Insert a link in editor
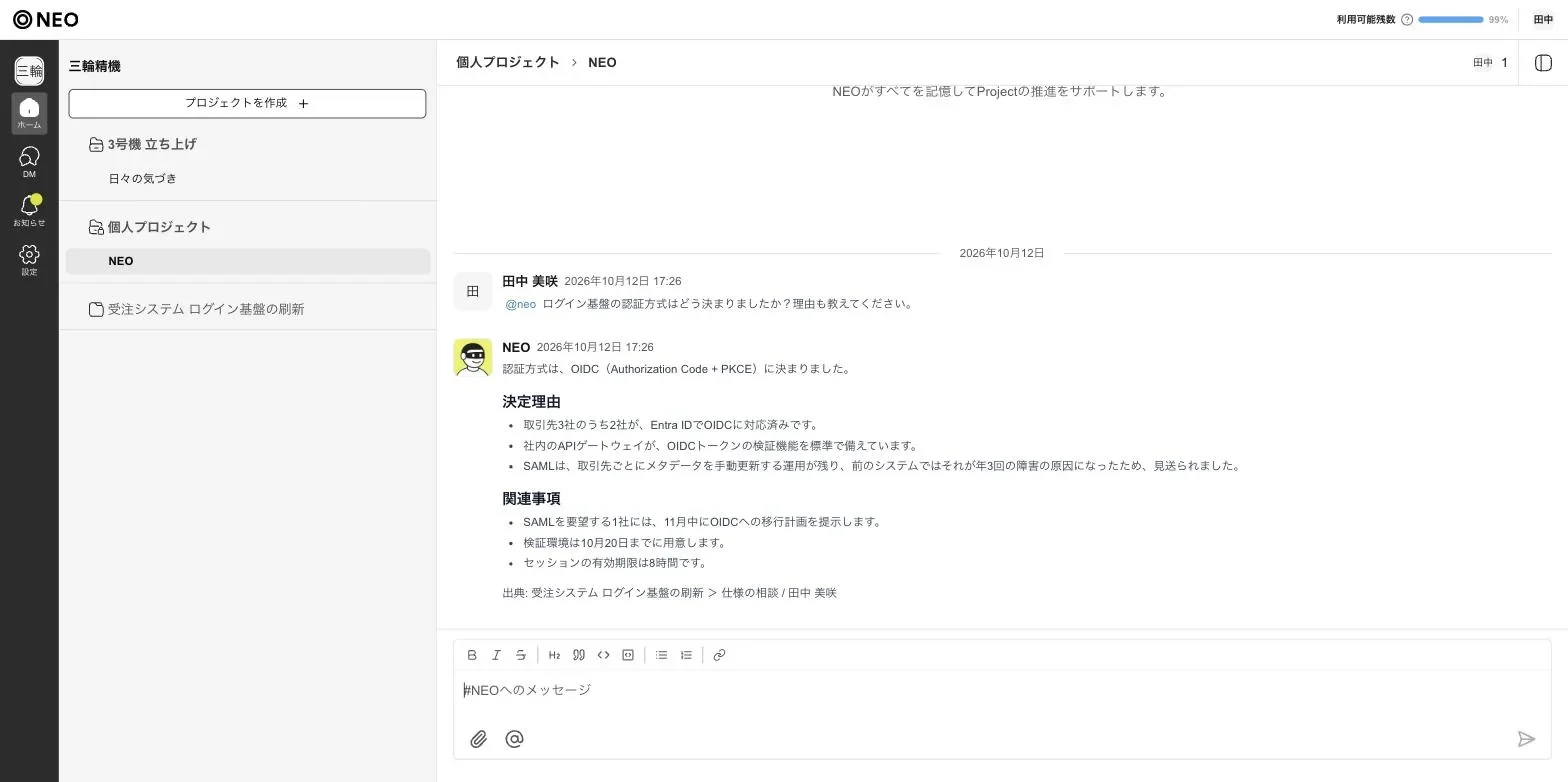This screenshot has width=1568, height=782. pyautogui.click(x=719, y=655)
